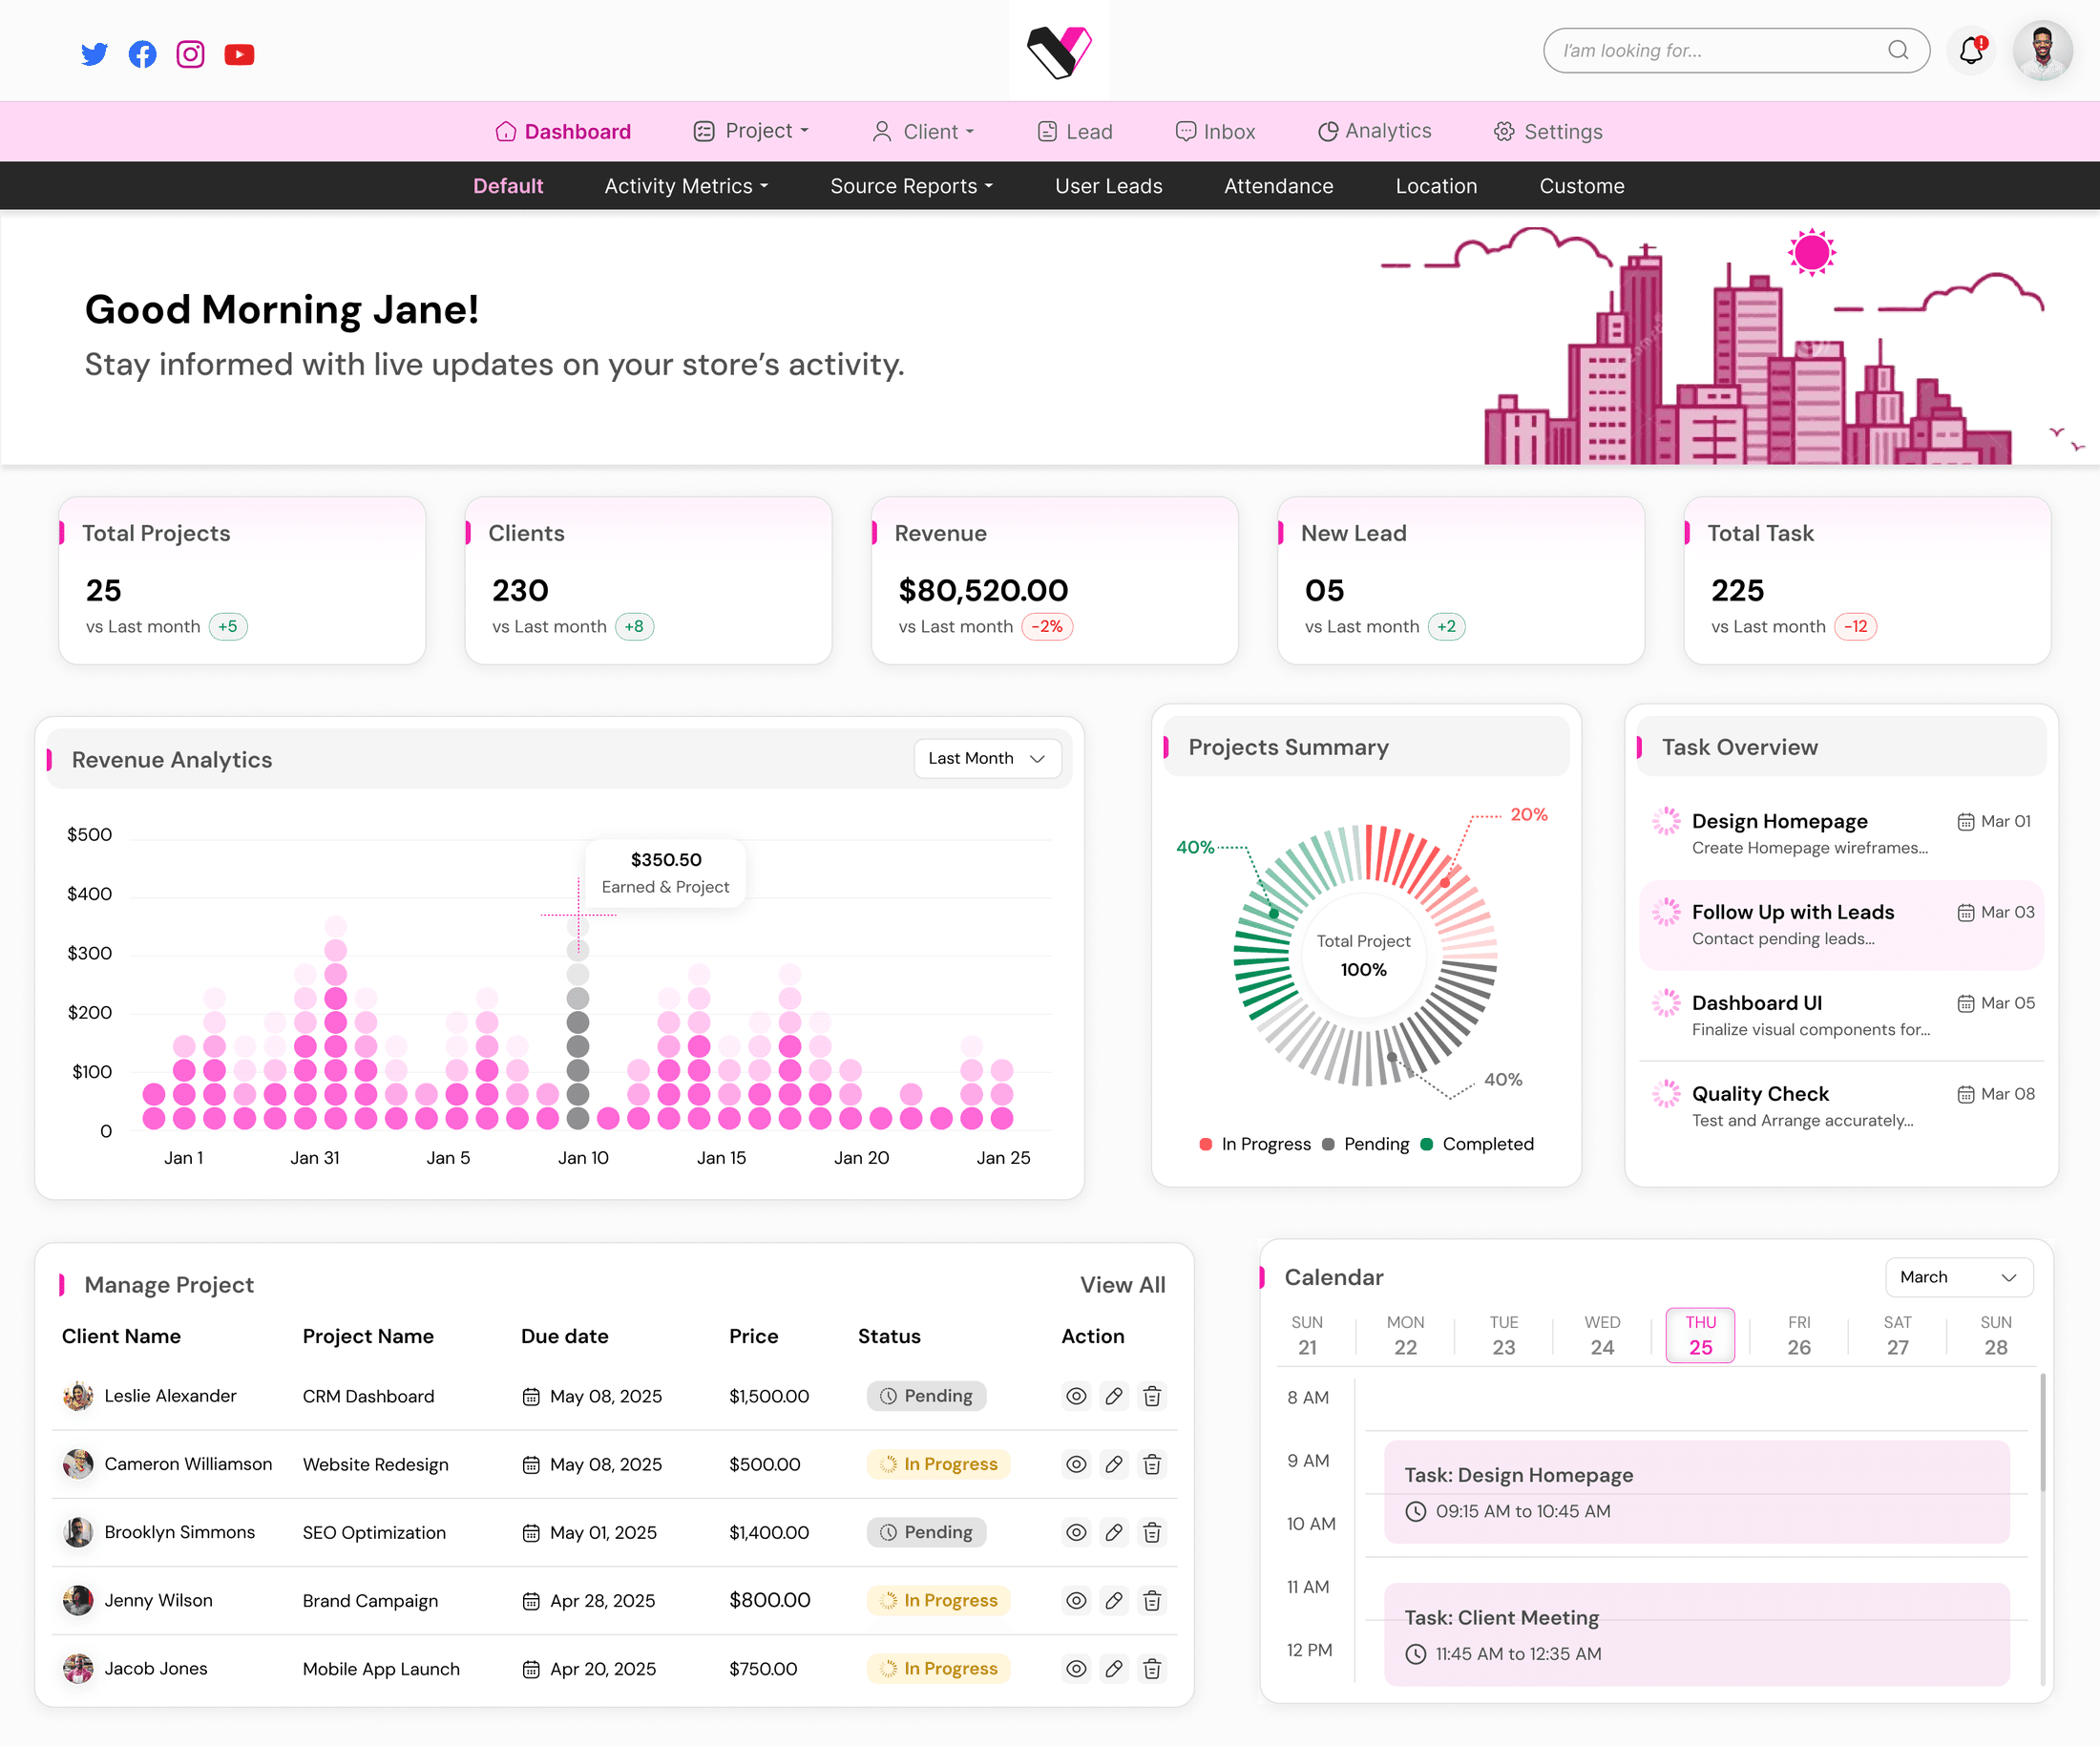Click the spinner icon for Quality Check task
The width and height of the screenshot is (2100, 1747).
click(x=1666, y=1093)
